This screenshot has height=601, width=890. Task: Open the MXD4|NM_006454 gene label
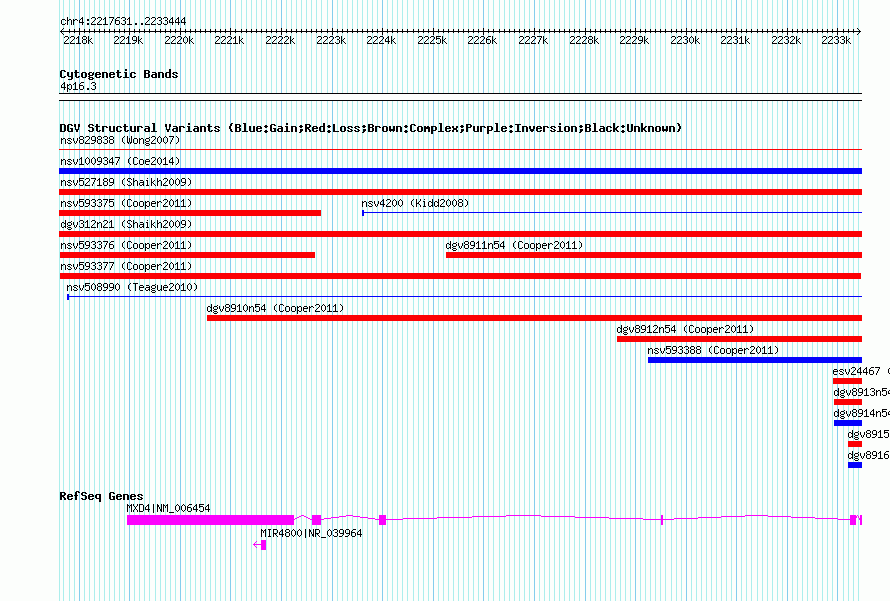tap(168, 508)
